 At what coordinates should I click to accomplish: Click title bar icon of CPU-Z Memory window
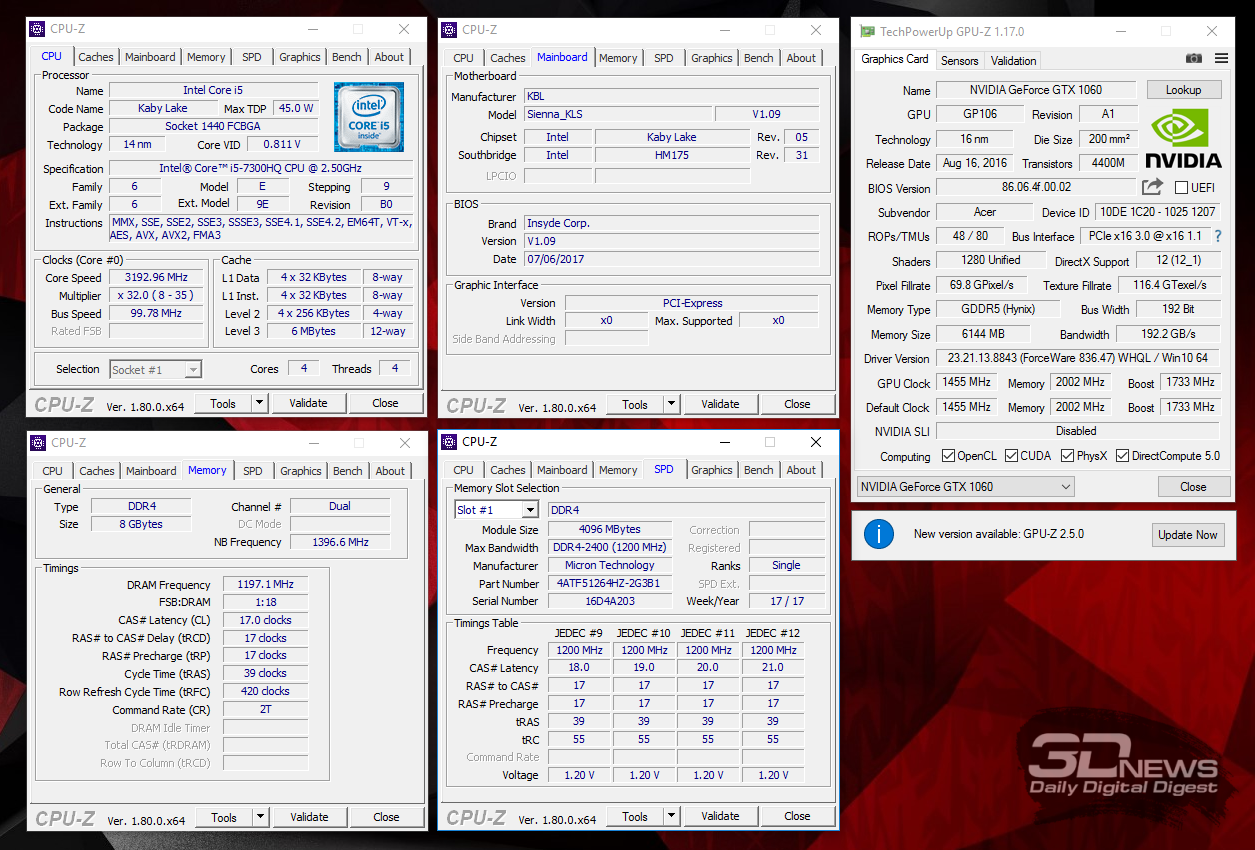tap(38, 443)
